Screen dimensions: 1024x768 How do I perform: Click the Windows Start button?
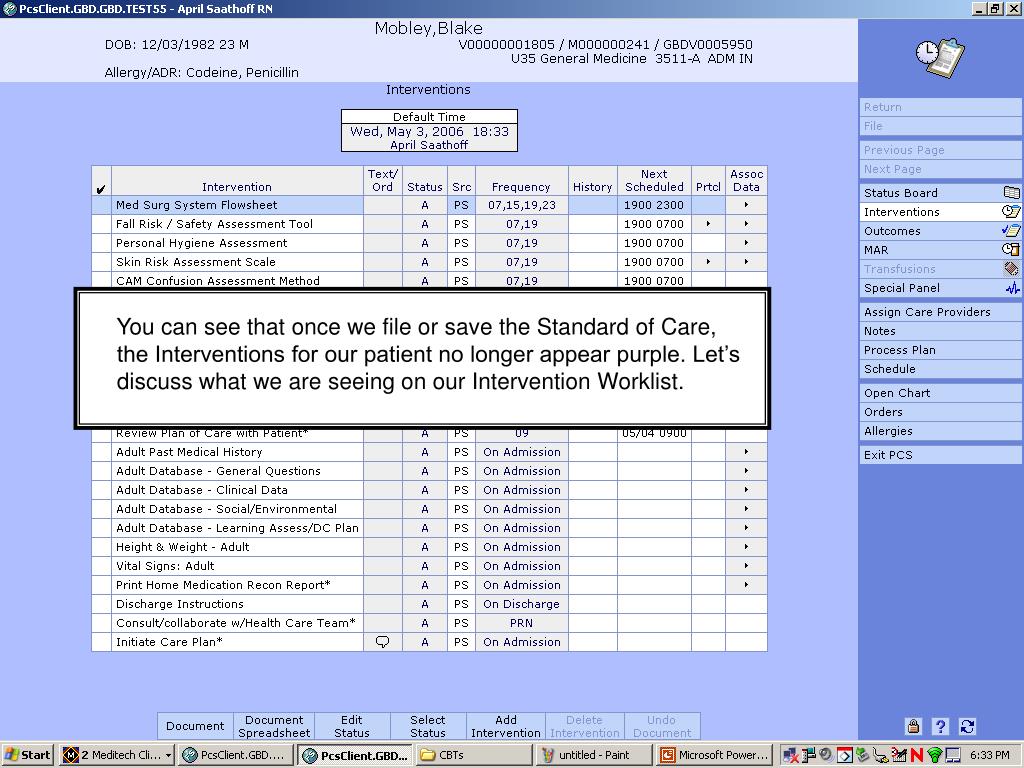point(27,755)
